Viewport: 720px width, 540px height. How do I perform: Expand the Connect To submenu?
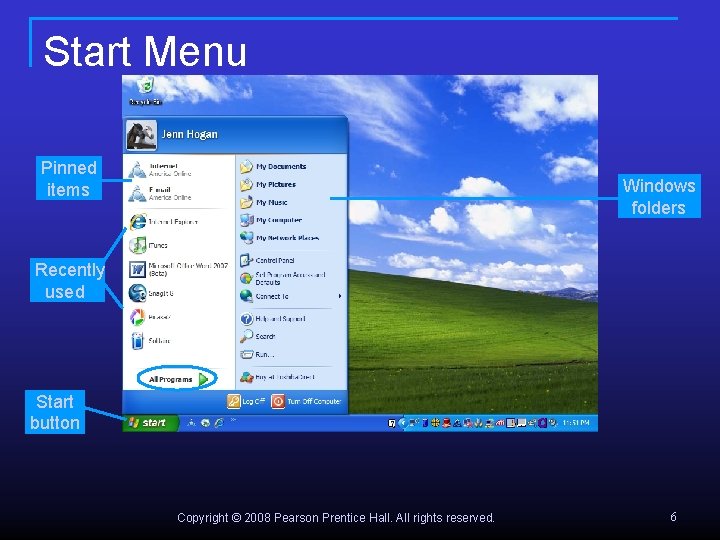coord(291,296)
